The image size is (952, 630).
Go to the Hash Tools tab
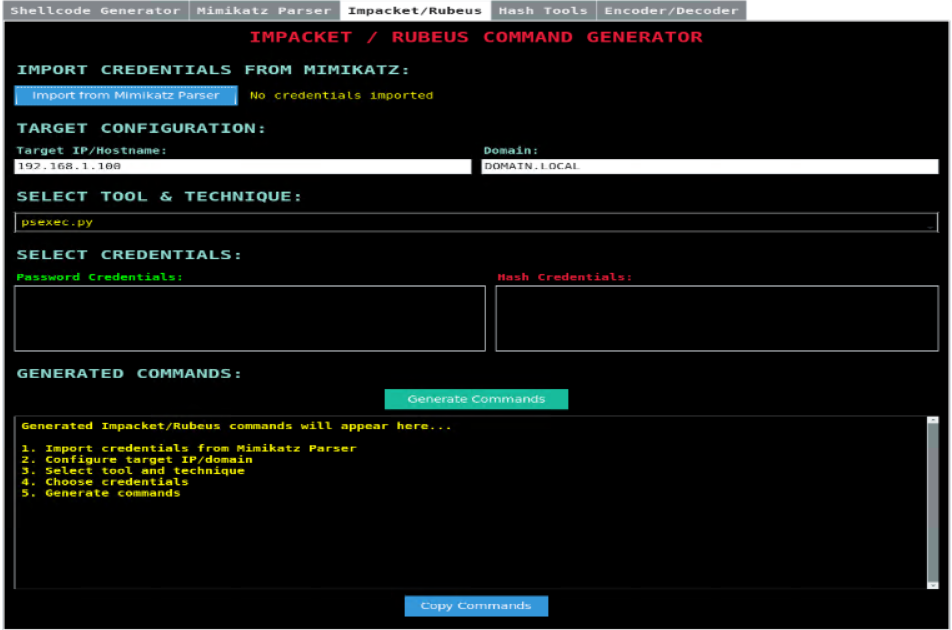(x=543, y=11)
